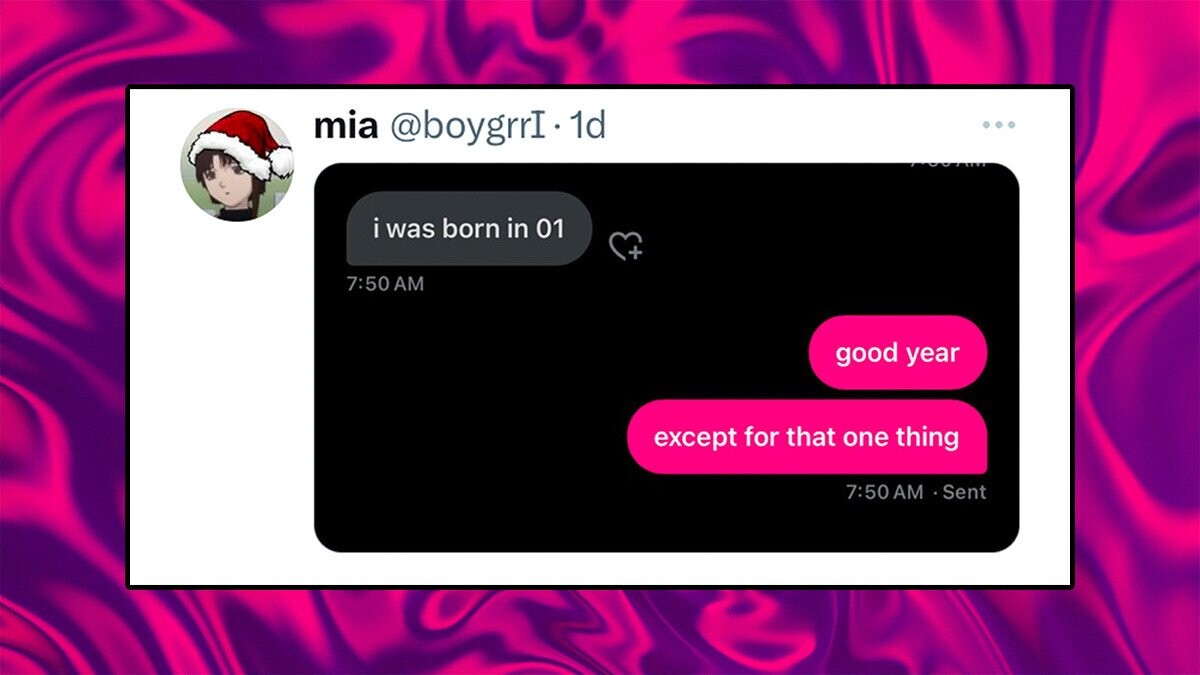1200x675 pixels.
Task: Select the "except for that one thing" message
Action: (x=806, y=437)
